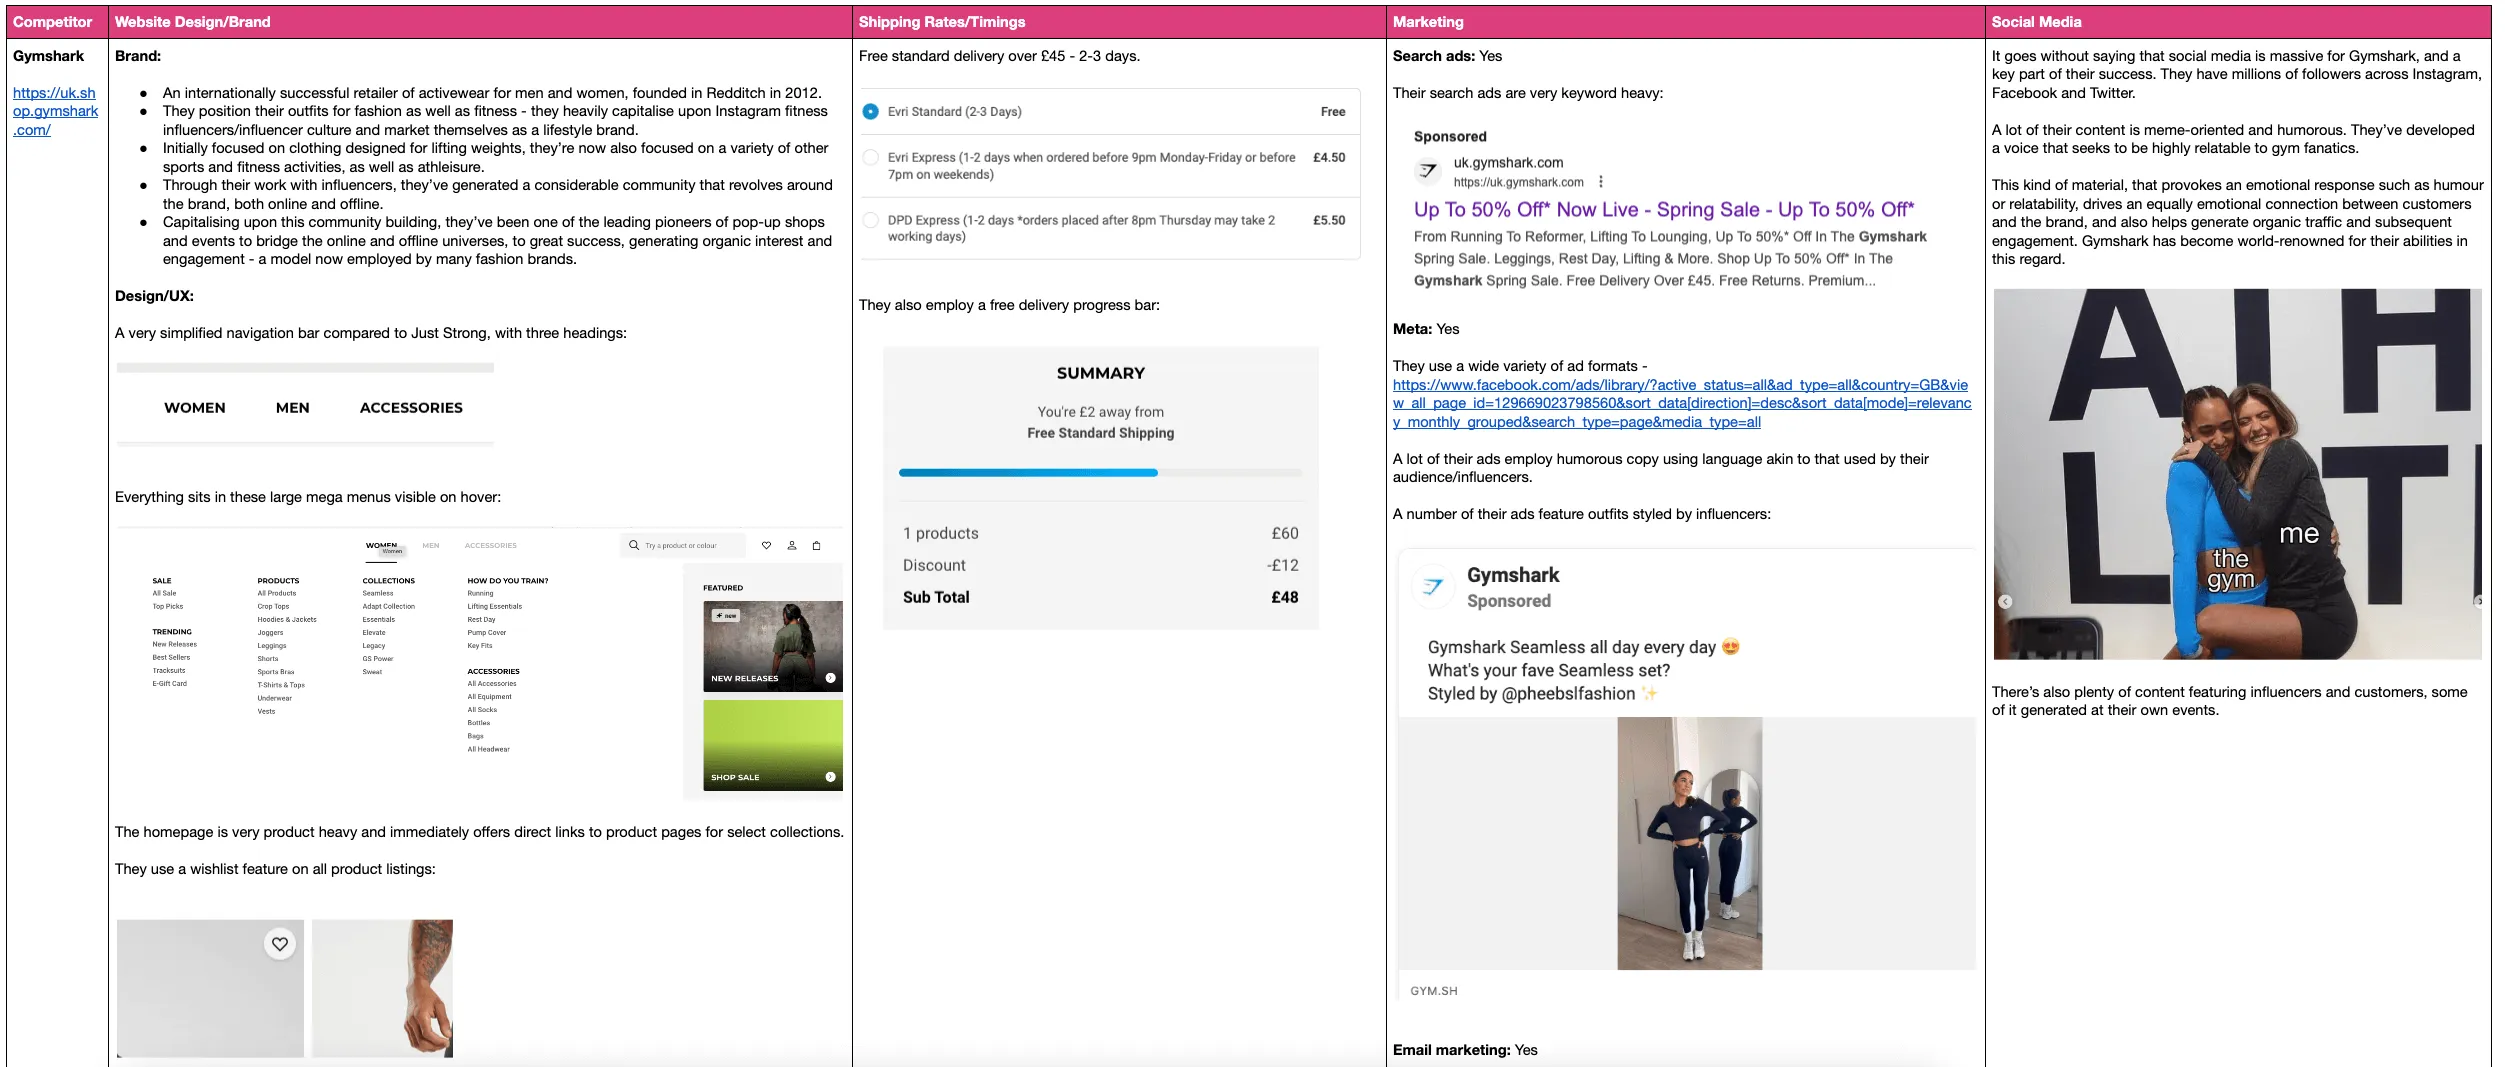Image resolution: width=2505 pixels, height=1067 pixels.
Task: Click the https://uk.gymshark.com URL in the ad
Action: (x=1518, y=182)
